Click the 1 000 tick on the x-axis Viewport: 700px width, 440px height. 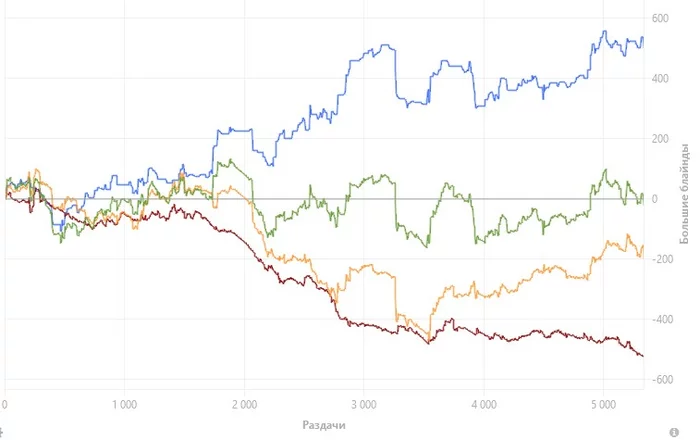(x=125, y=405)
